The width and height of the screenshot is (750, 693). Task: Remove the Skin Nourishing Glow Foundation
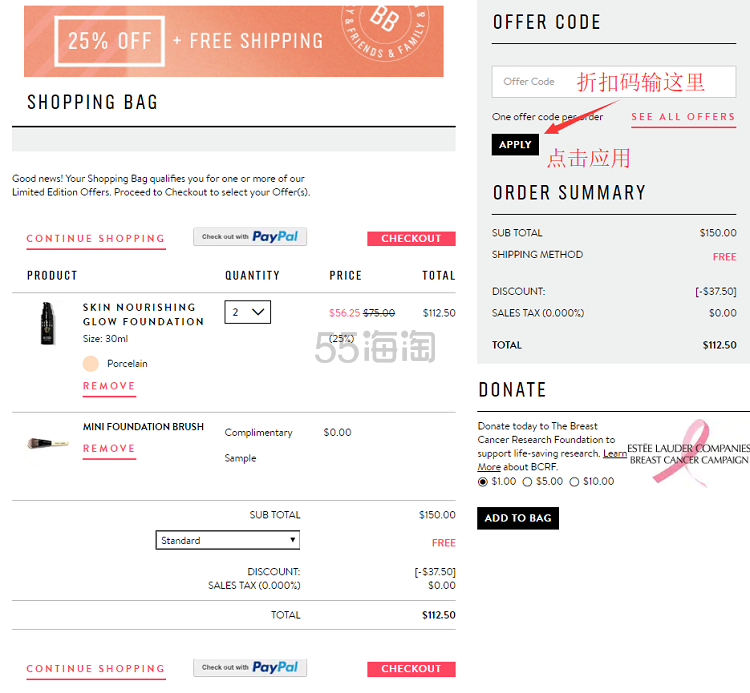109,386
